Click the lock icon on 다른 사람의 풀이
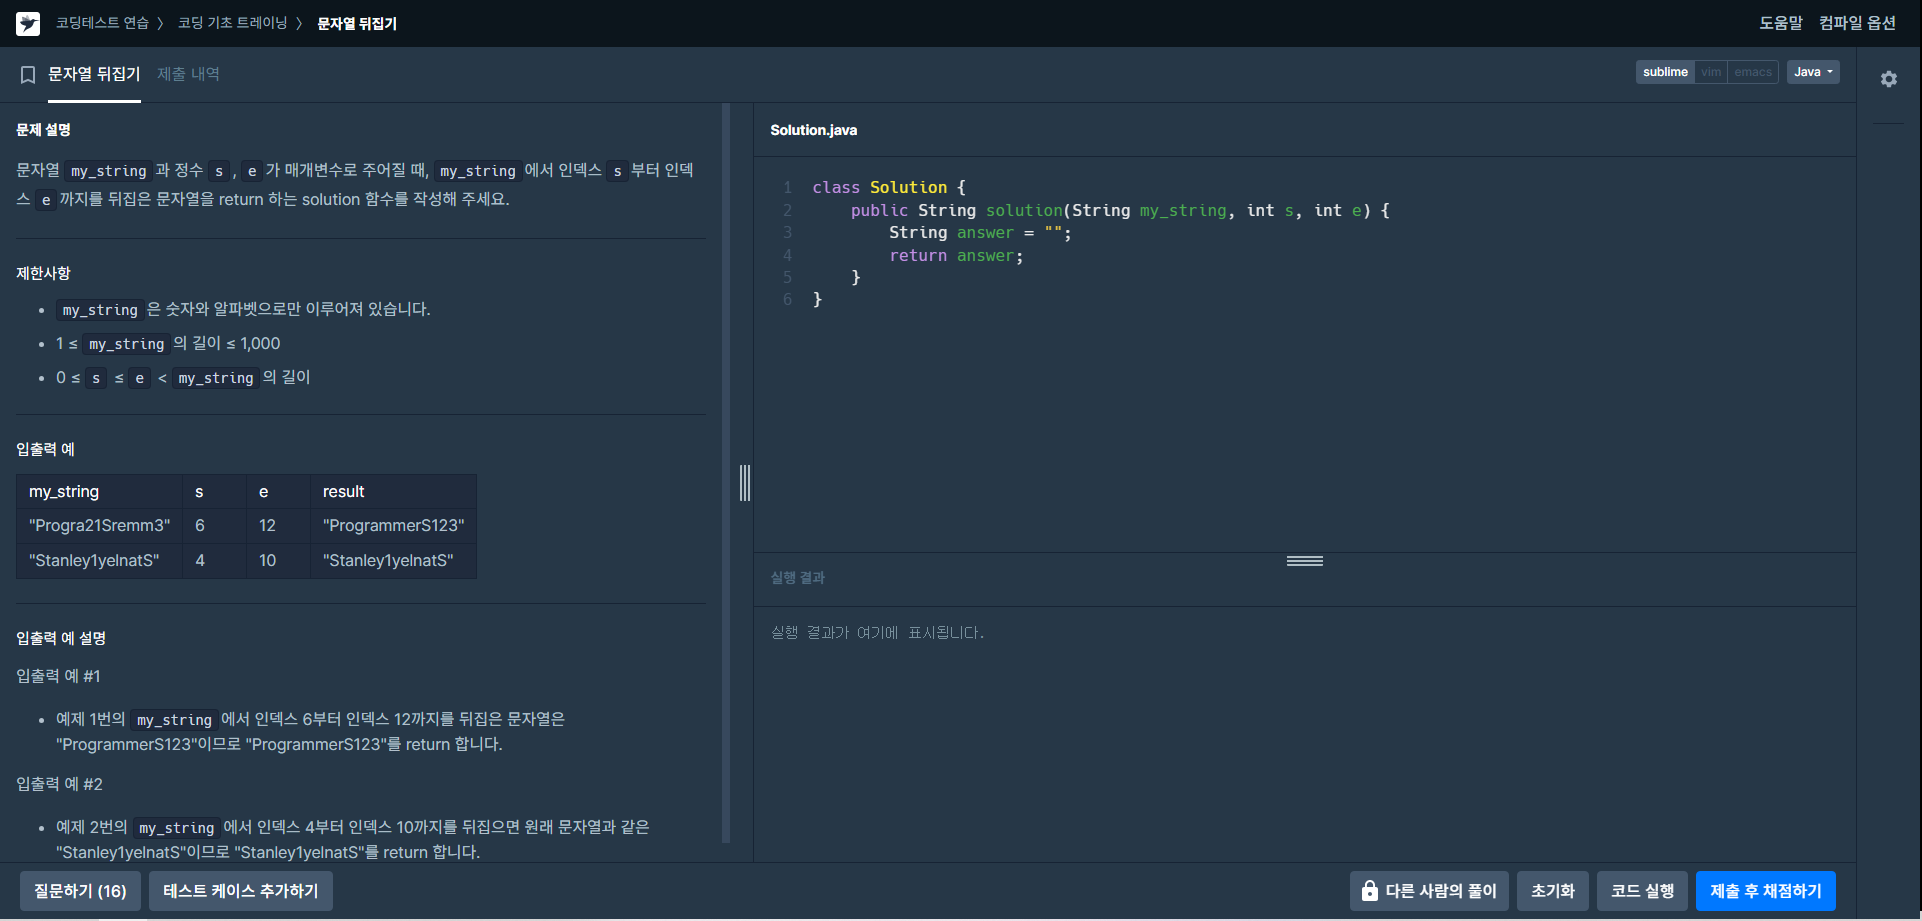Image resolution: width=1922 pixels, height=921 pixels. click(1369, 890)
